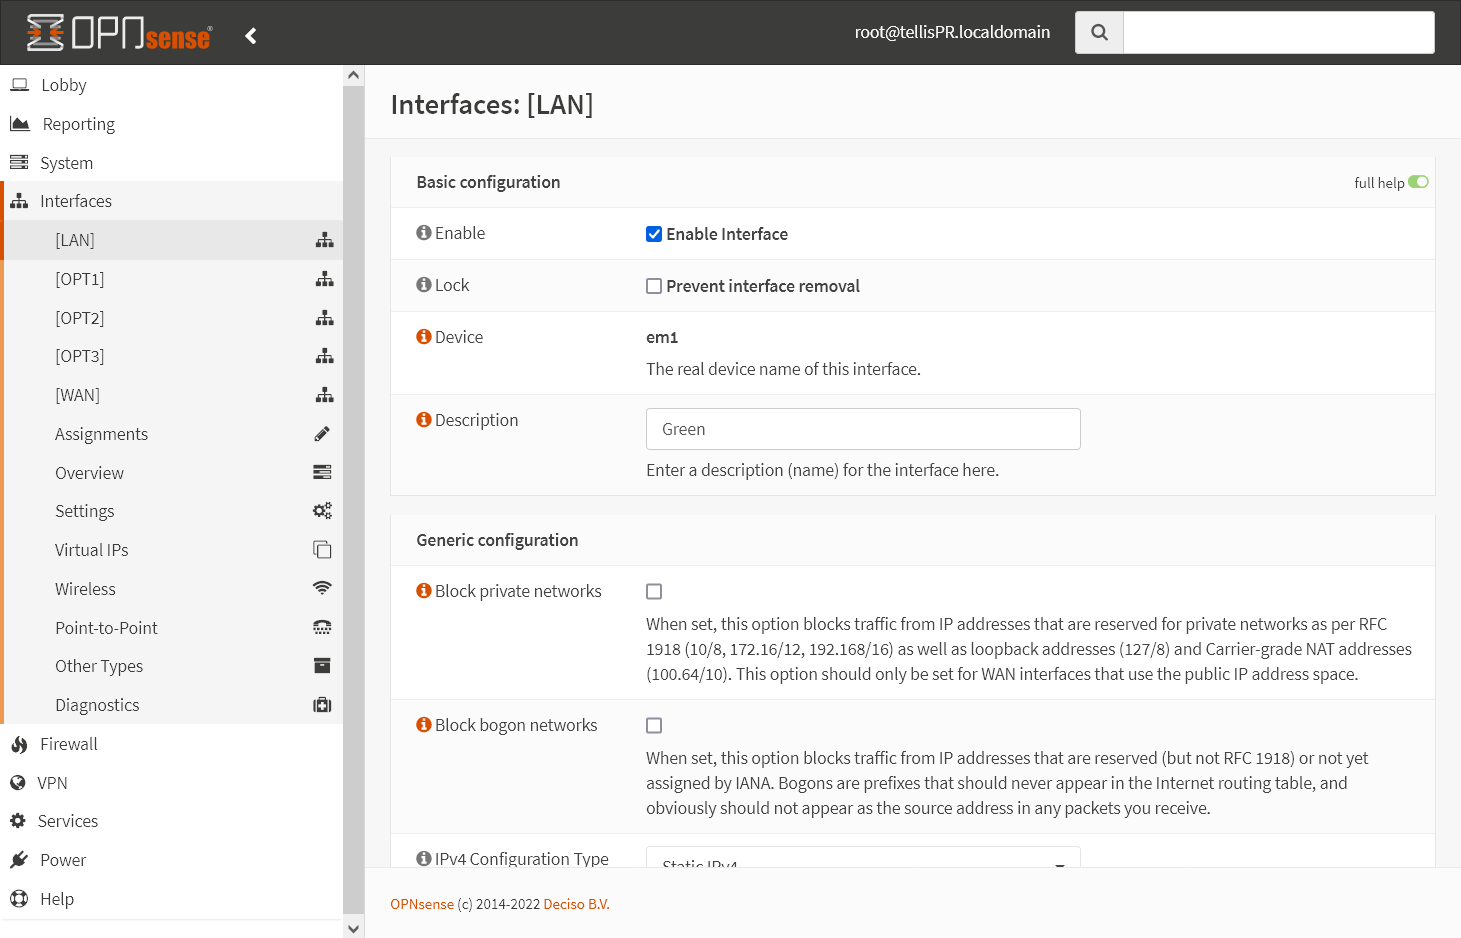The image size is (1461, 938).
Task: Select the [WAN] interface entry
Action: [77, 394]
